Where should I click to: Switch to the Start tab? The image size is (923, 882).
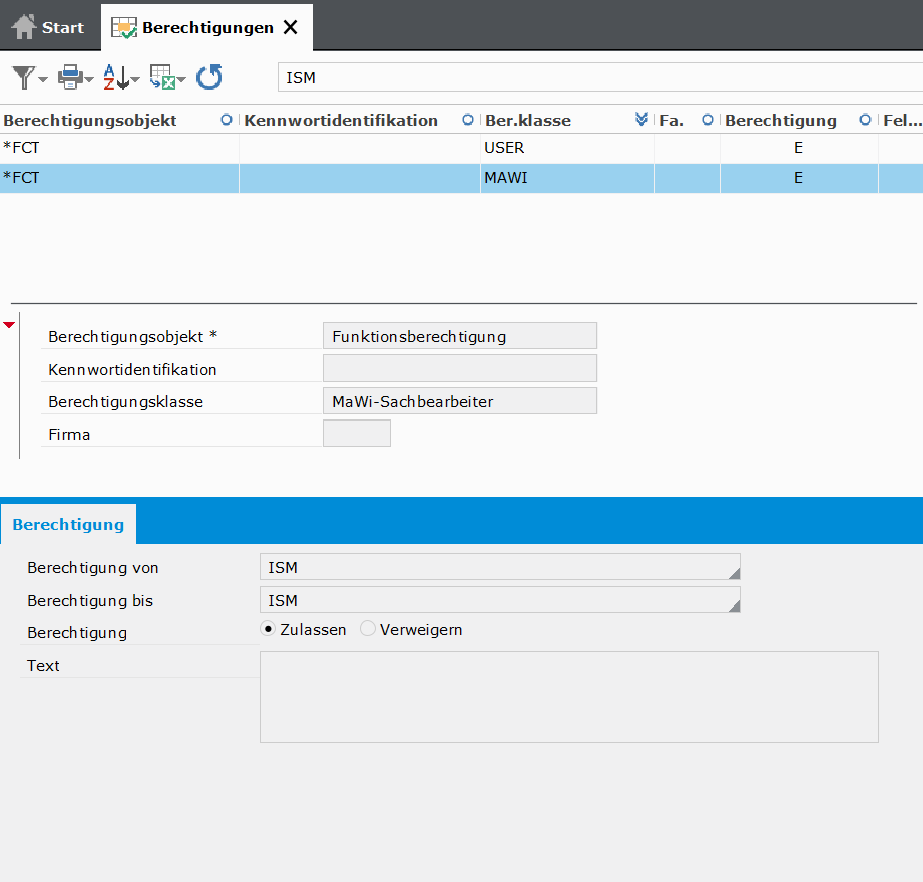pos(48,27)
